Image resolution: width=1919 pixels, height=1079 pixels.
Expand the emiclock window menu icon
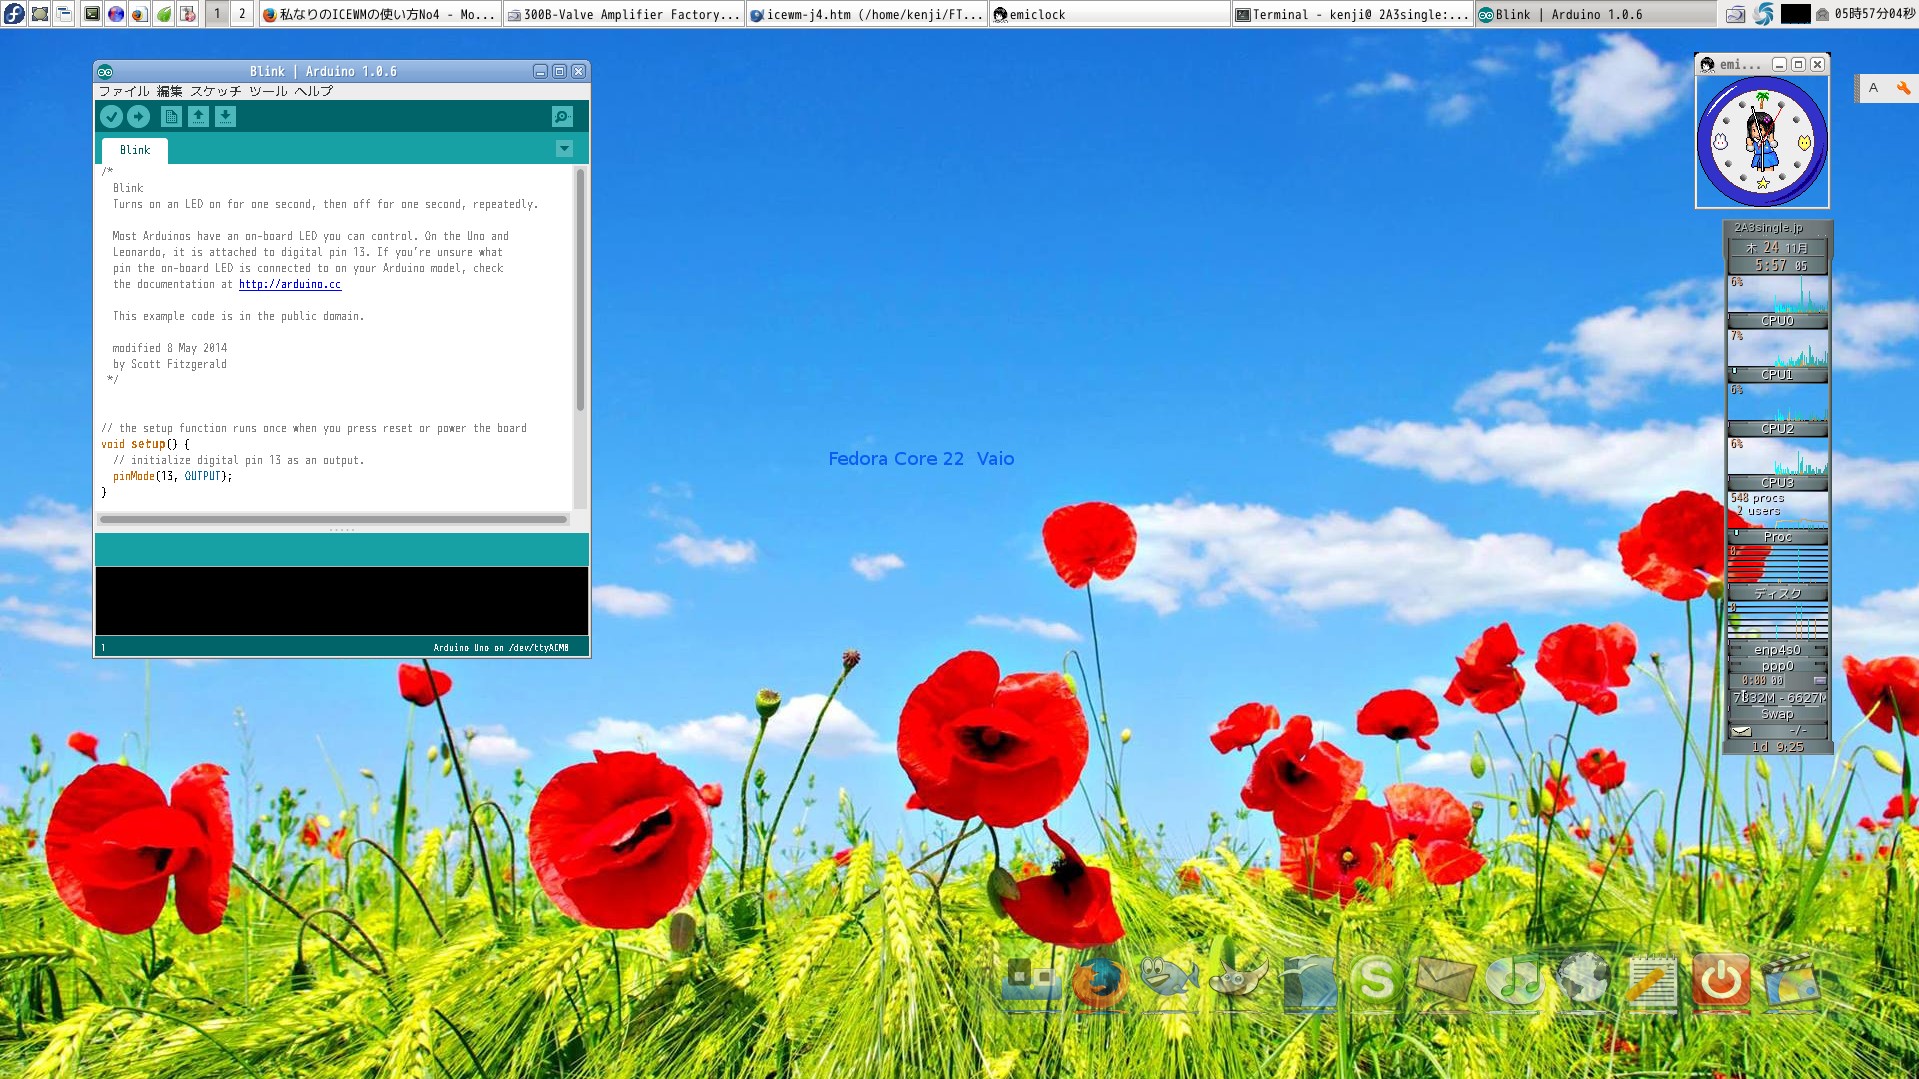pos(1706,63)
